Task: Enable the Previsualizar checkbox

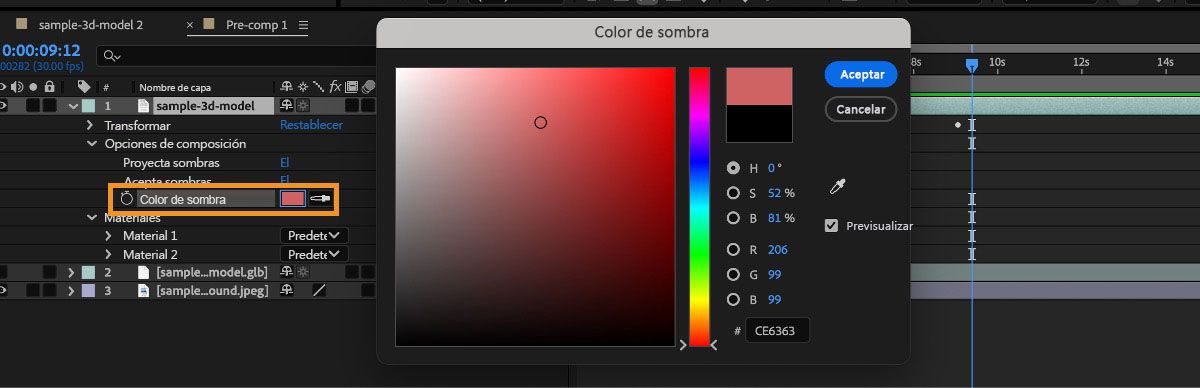Action: (x=831, y=226)
